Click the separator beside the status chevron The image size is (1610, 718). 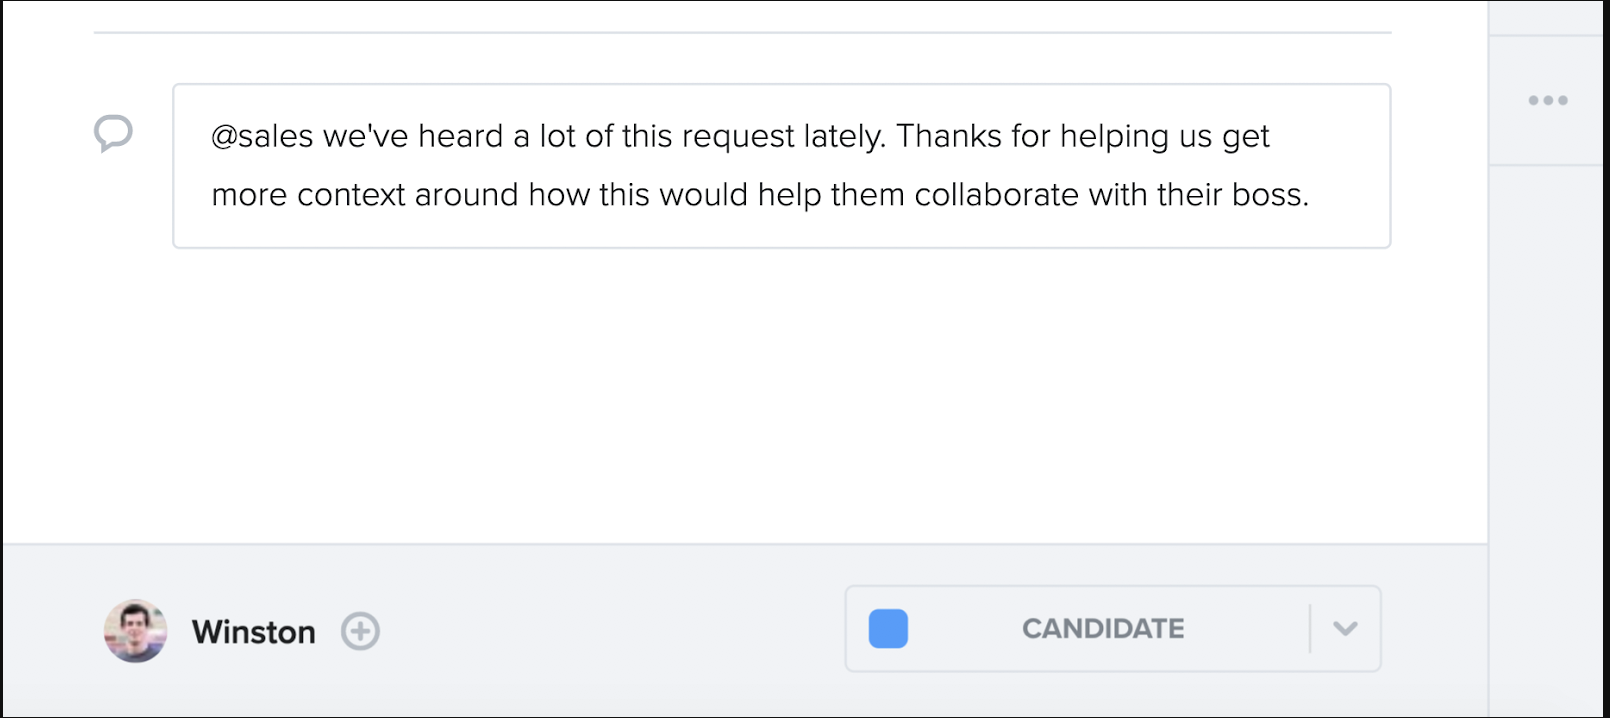click(x=1310, y=629)
